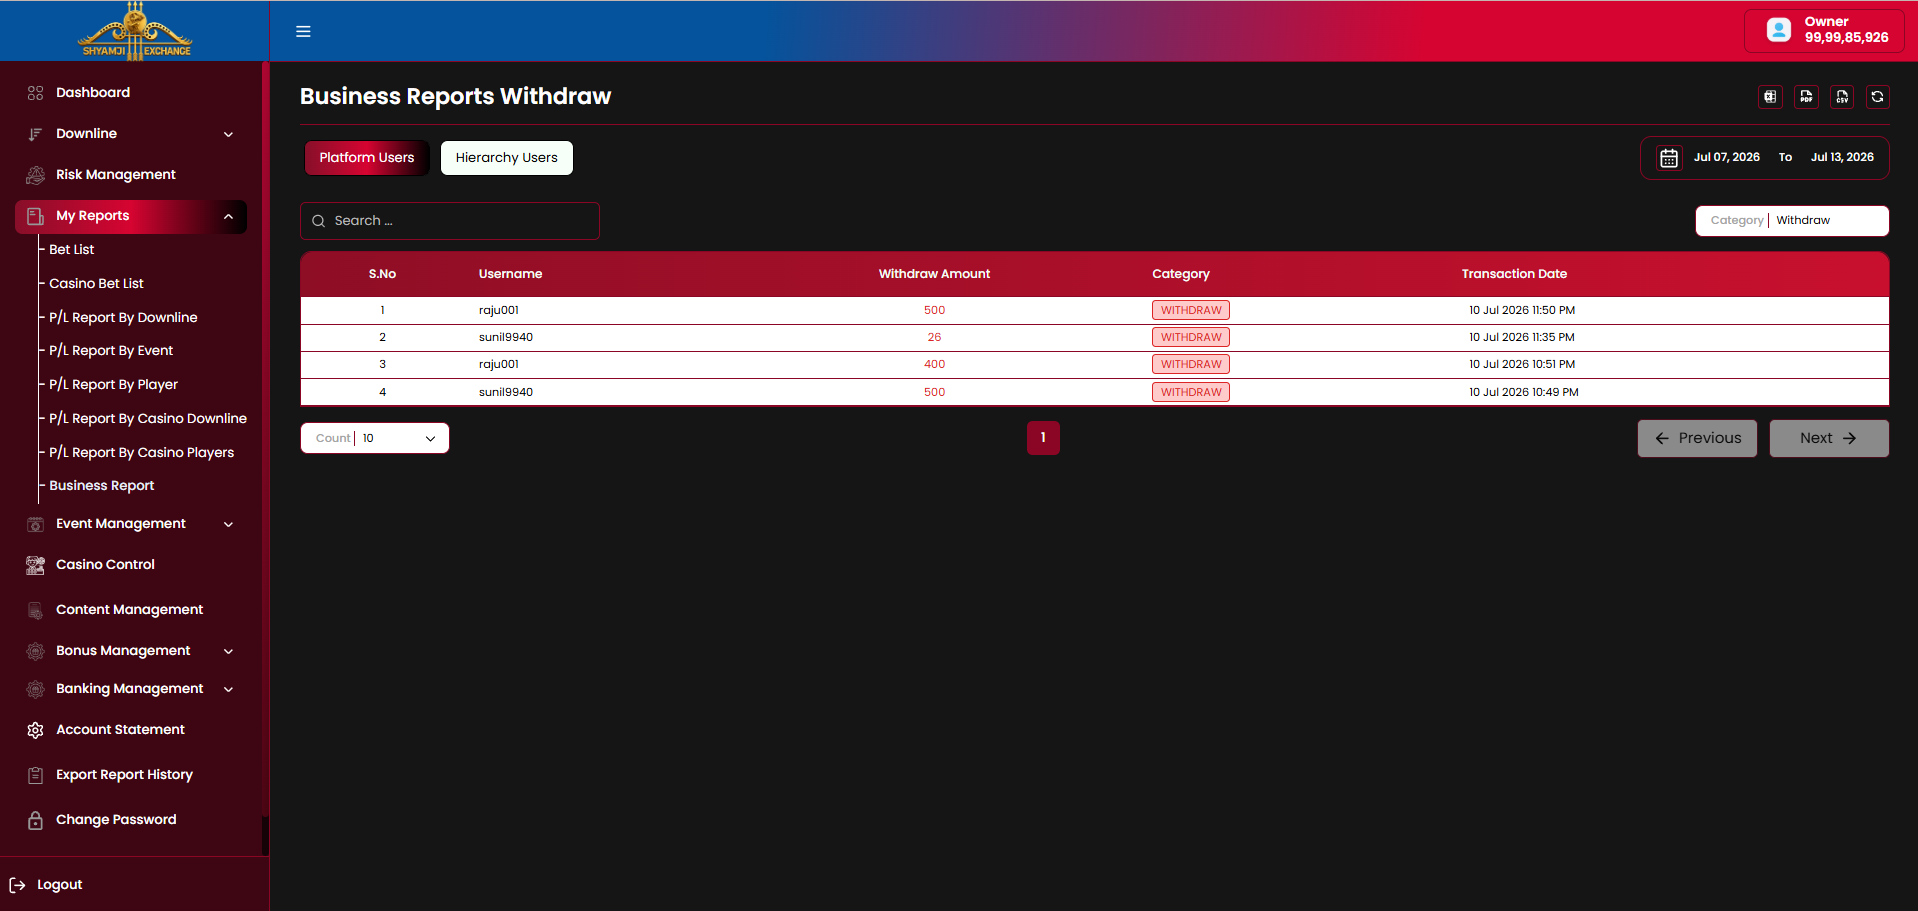Download report as CSV icon

point(1842,97)
